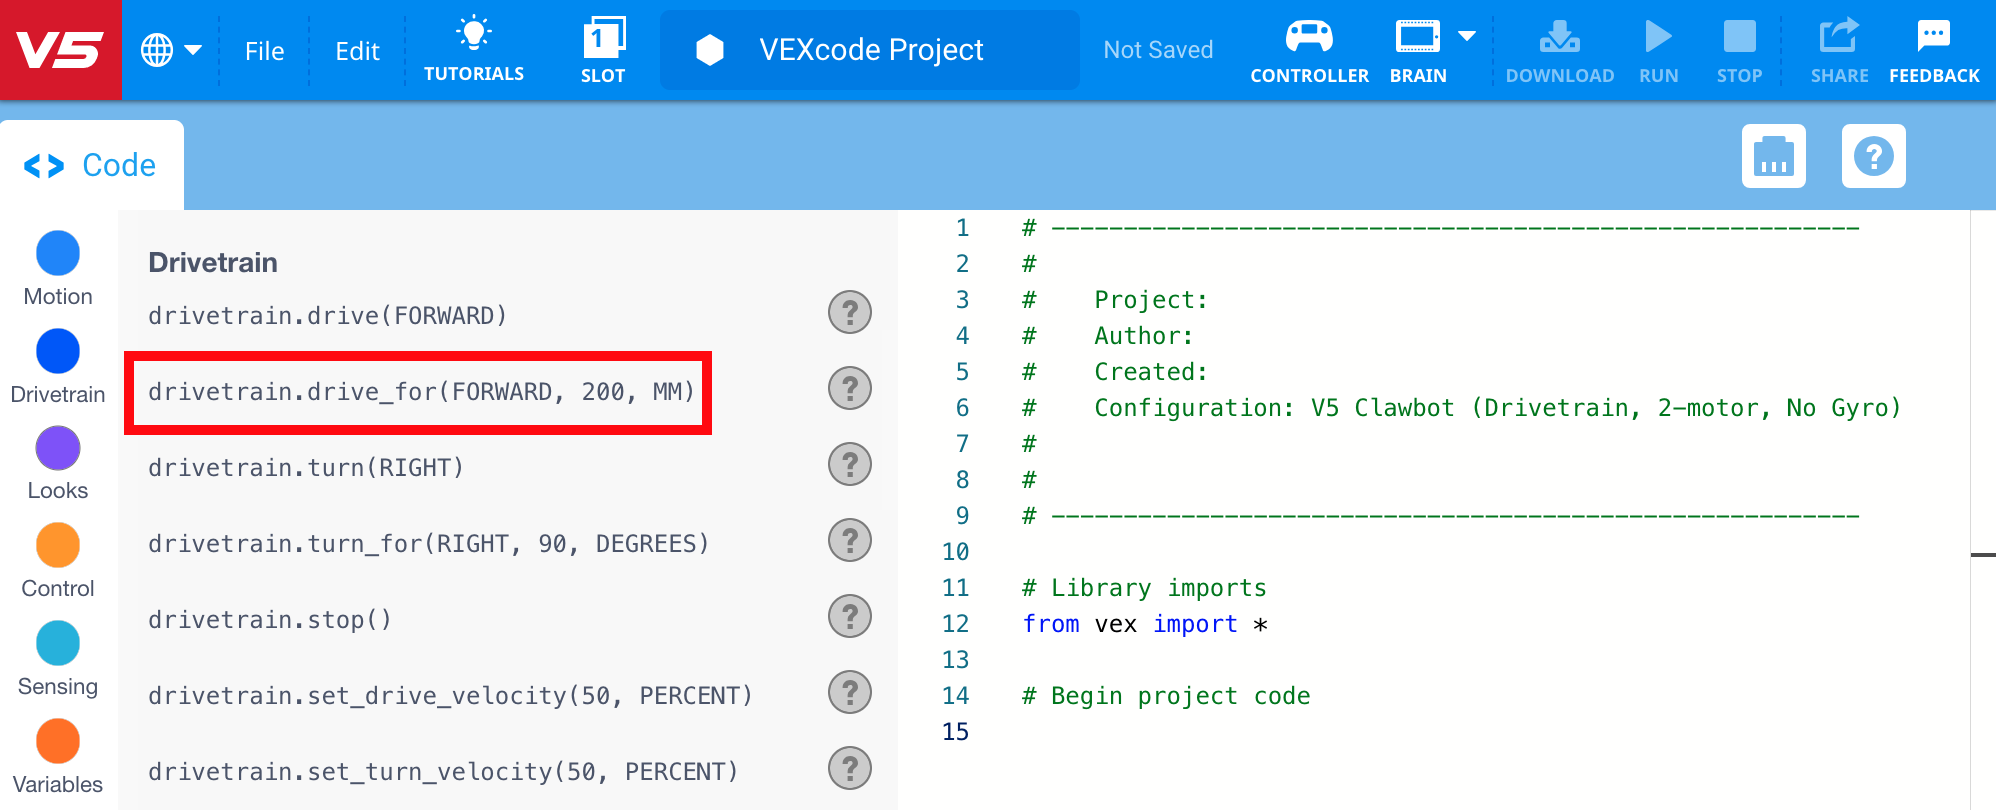Select the orange Control category circle
1996x810 pixels.
tap(58, 546)
